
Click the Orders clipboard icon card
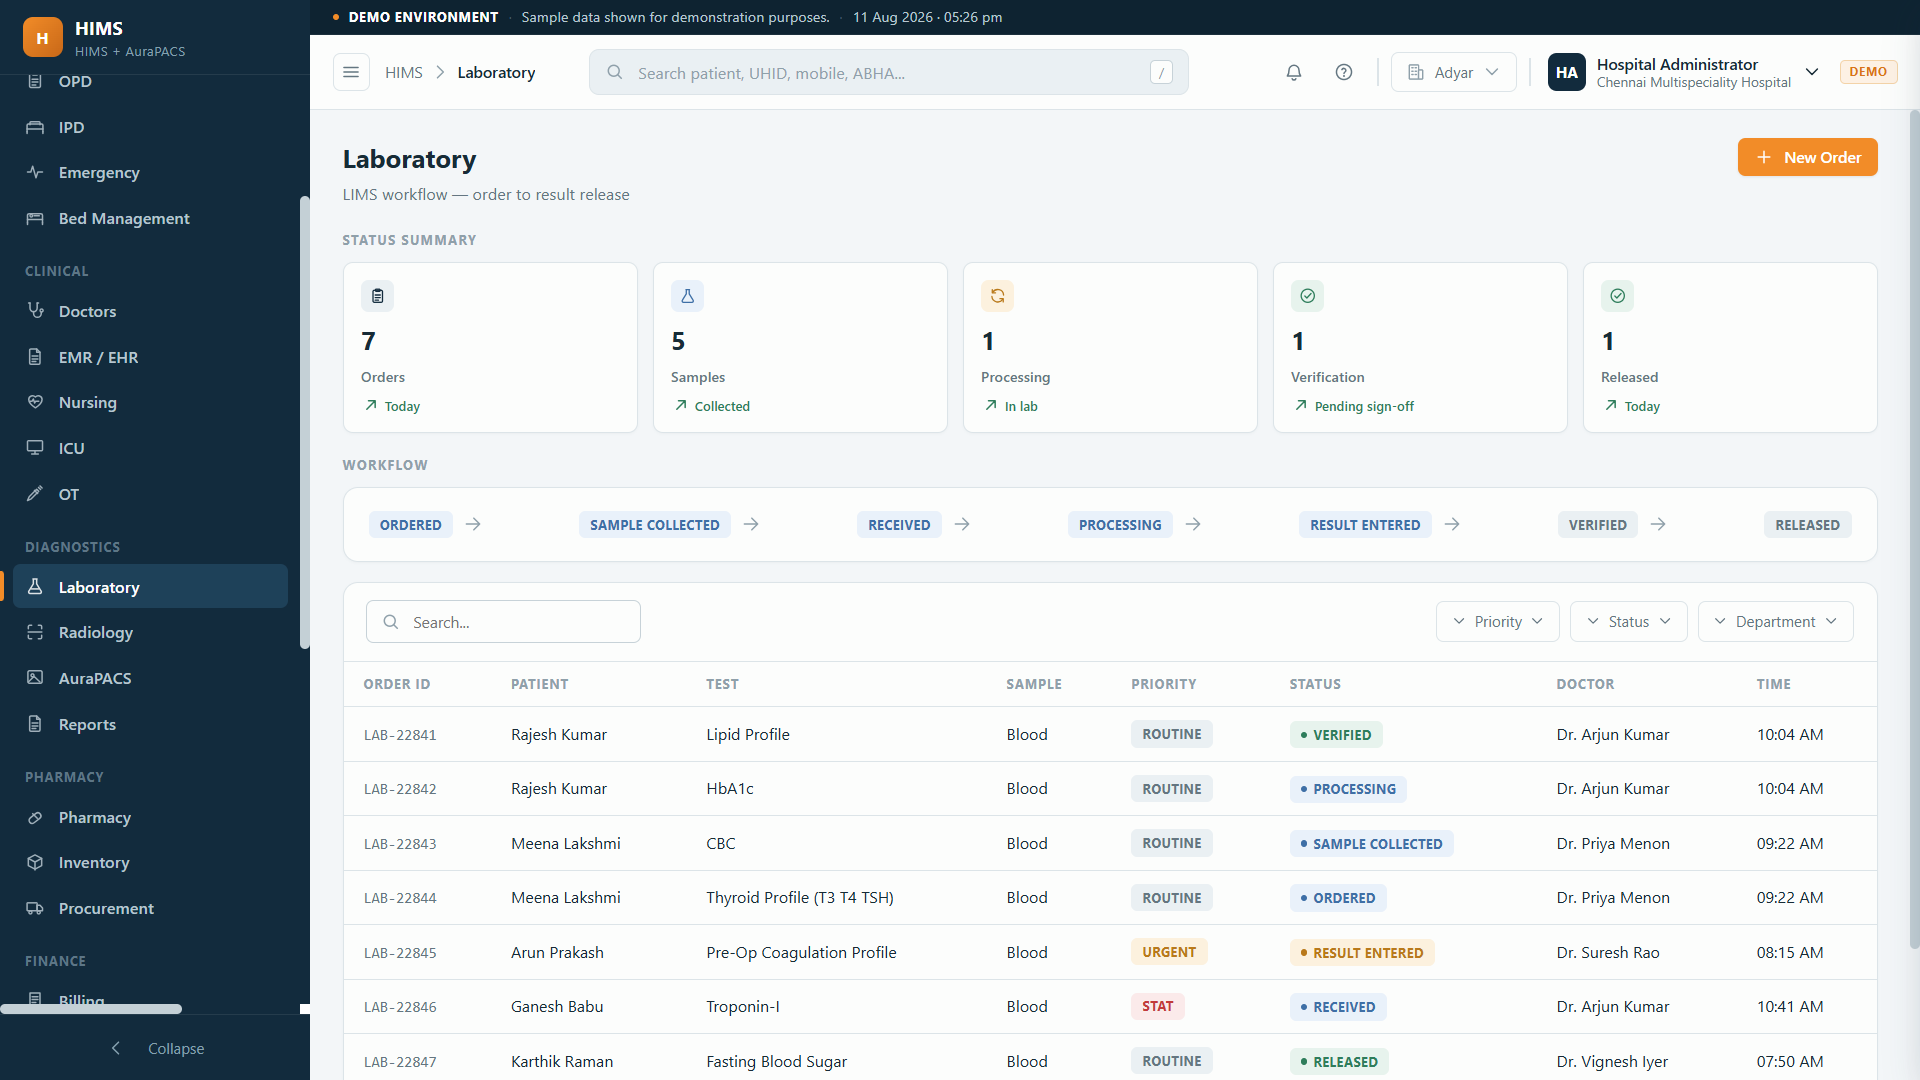(x=377, y=296)
